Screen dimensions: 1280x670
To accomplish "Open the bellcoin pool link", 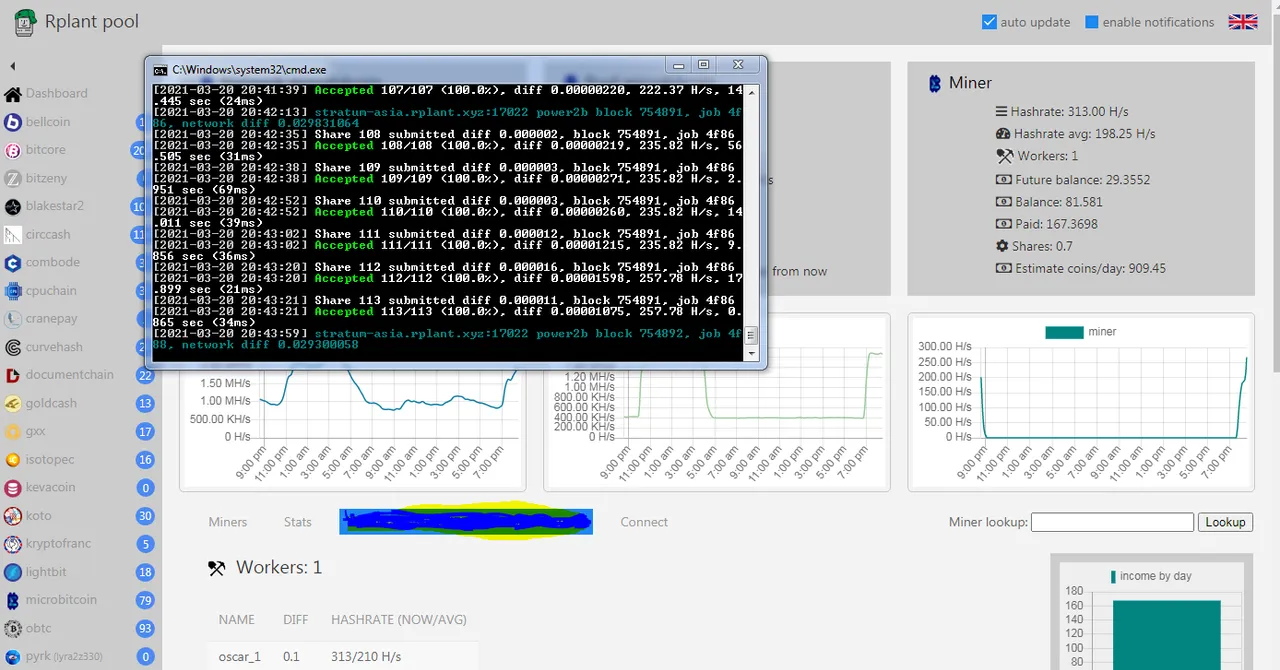I will pyautogui.click(x=48, y=122).
